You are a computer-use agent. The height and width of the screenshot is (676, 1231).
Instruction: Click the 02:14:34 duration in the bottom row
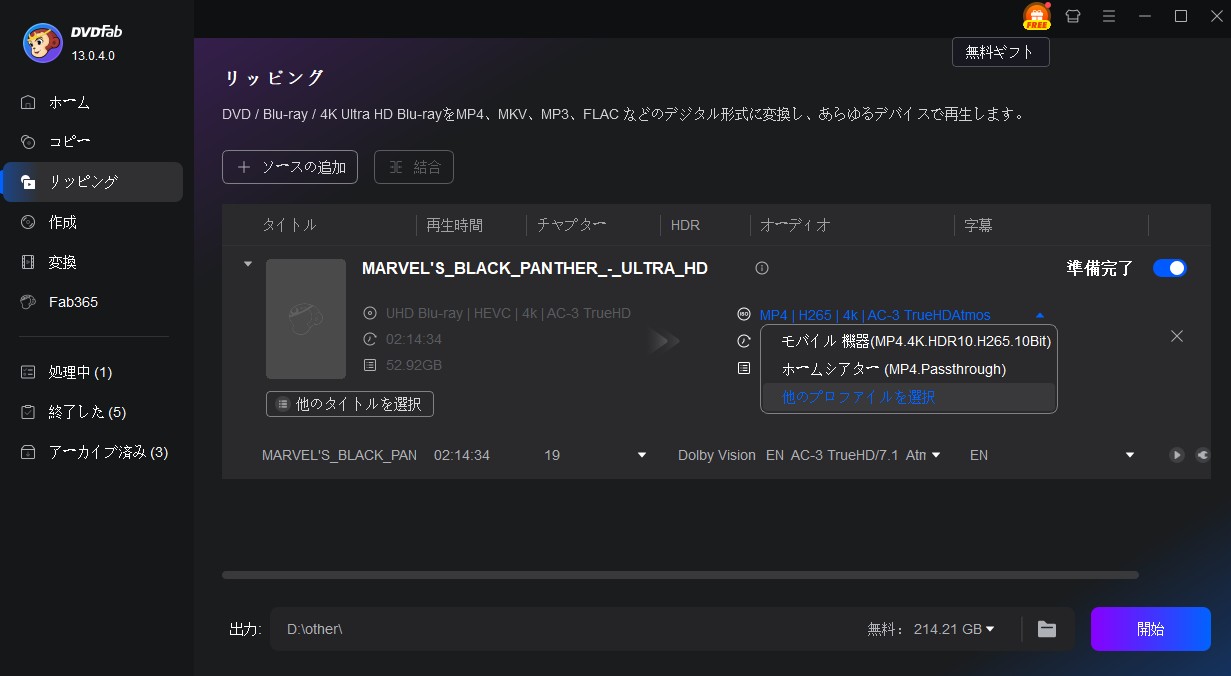[x=462, y=455]
